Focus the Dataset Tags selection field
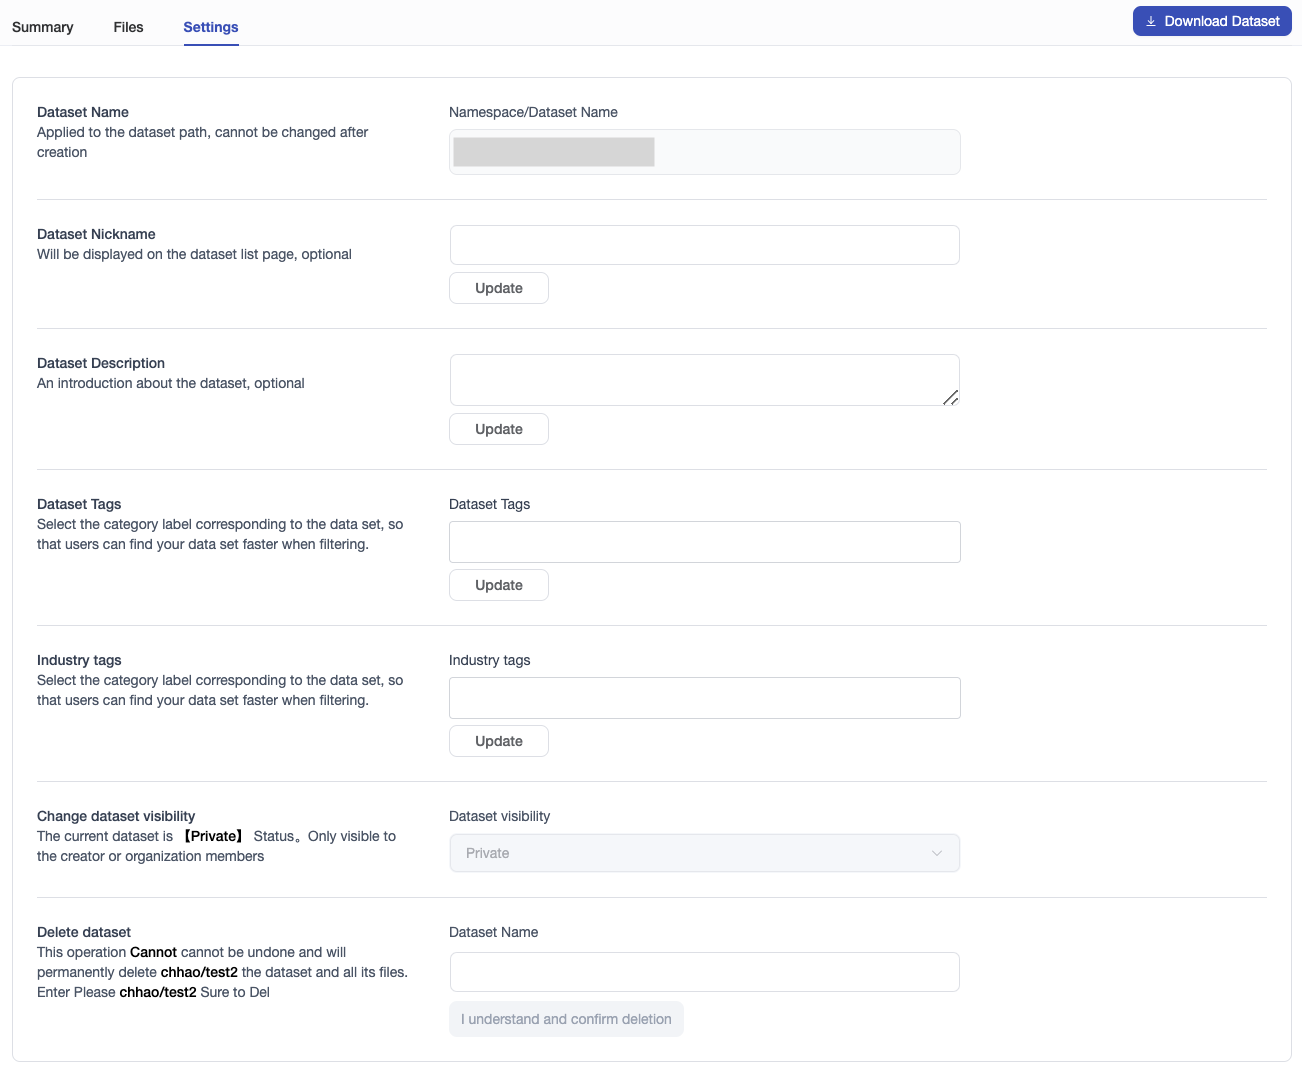This screenshot has width=1302, height=1072. point(704,542)
